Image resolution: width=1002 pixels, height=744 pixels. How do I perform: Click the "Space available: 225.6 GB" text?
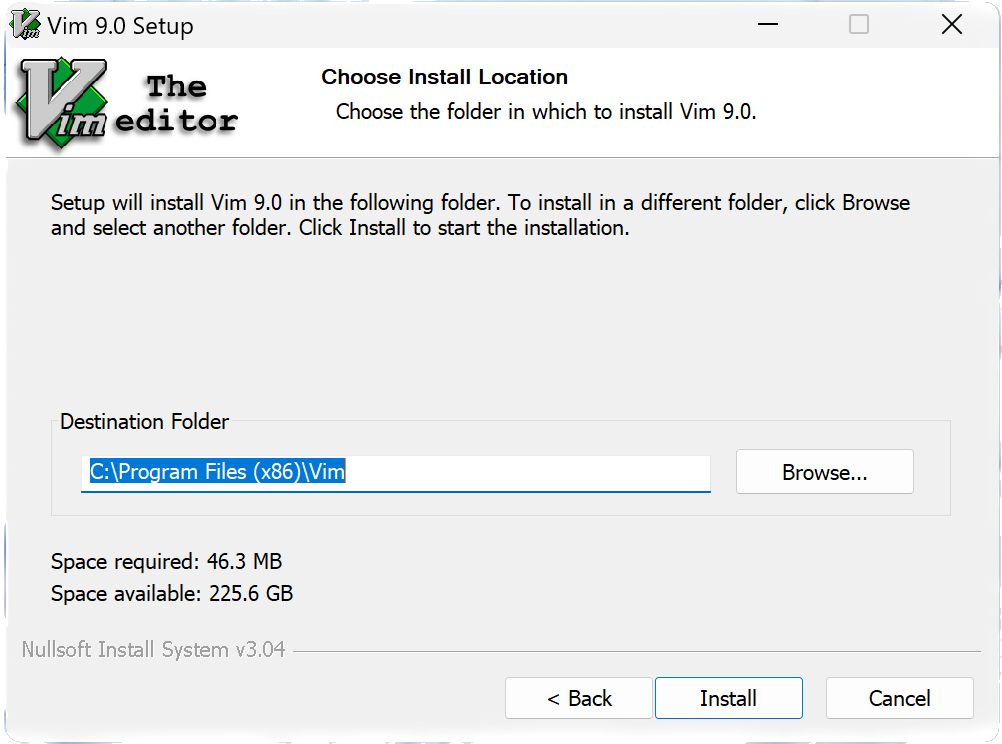point(172,594)
